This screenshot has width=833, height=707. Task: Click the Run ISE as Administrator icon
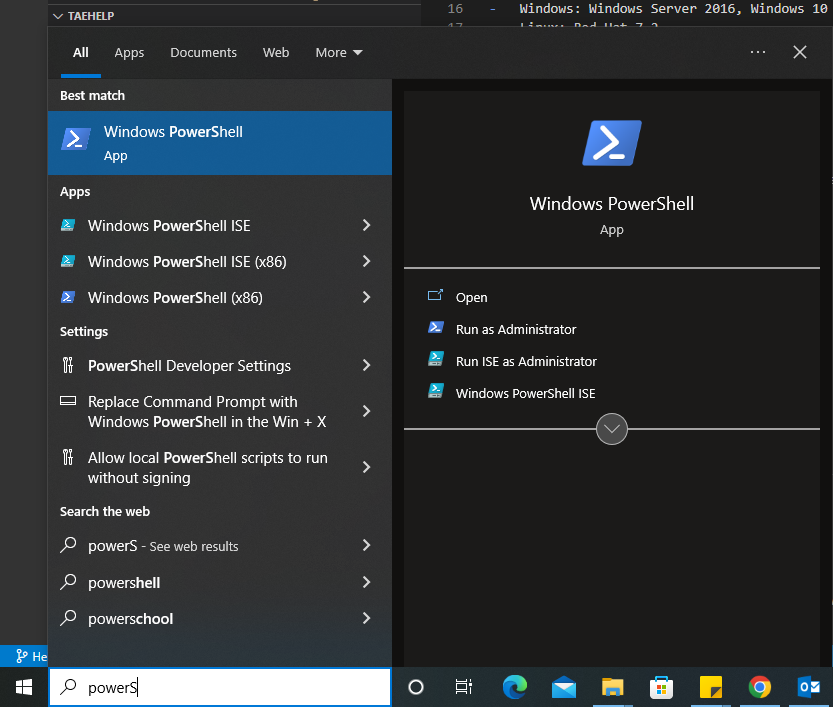(436, 360)
